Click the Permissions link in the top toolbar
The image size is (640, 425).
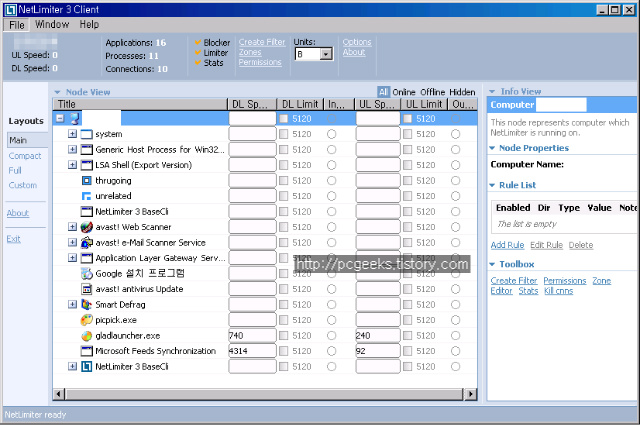click(x=260, y=62)
